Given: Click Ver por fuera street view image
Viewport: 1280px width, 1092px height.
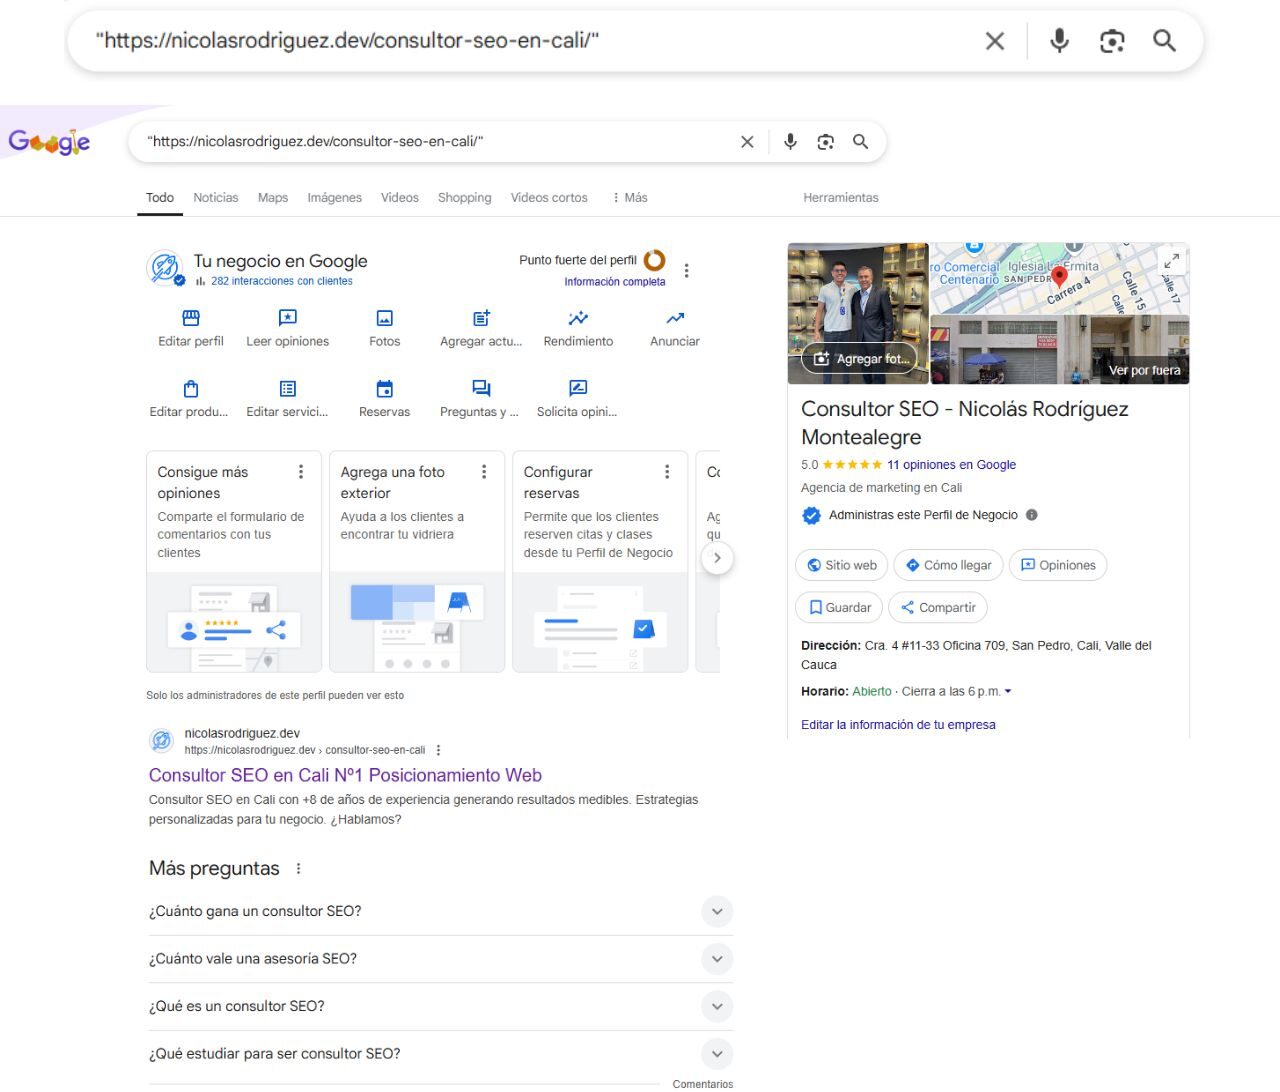Looking at the screenshot, I should tap(1060, 350).
